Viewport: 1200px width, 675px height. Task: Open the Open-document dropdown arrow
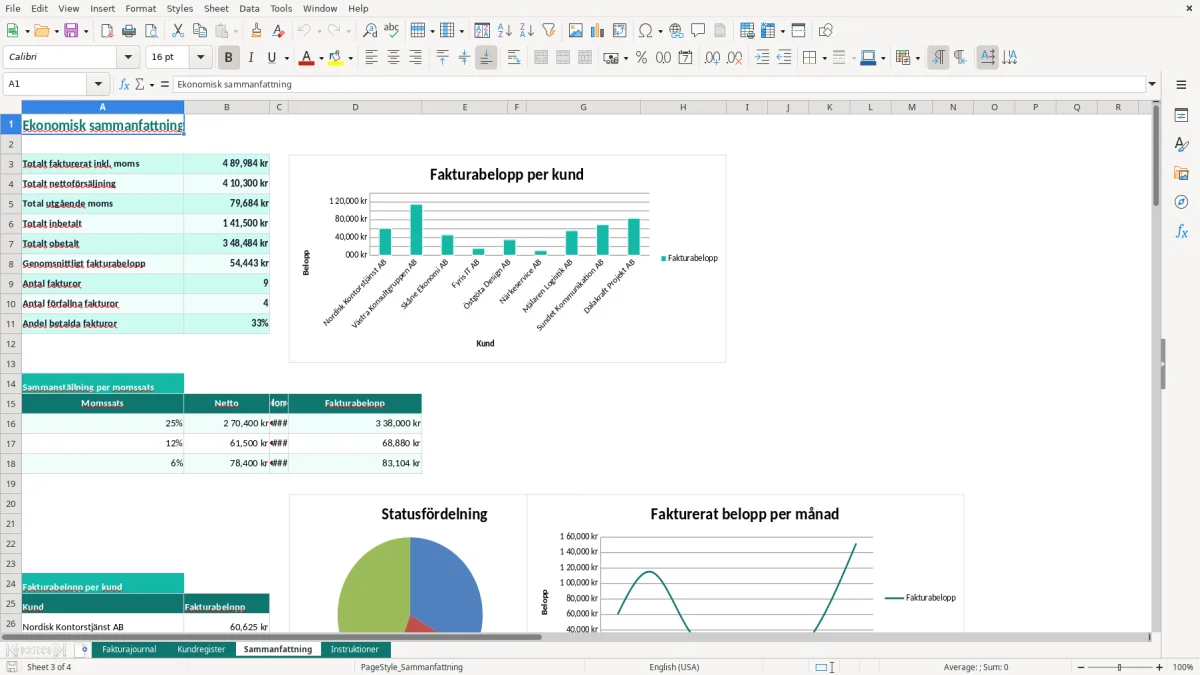pyautogui.click(x=56, y=31)
